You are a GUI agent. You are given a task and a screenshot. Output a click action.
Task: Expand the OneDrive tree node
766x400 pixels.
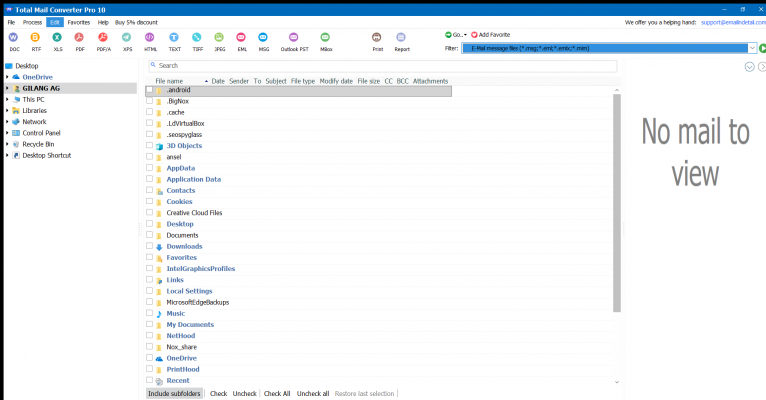coord(7,77)
